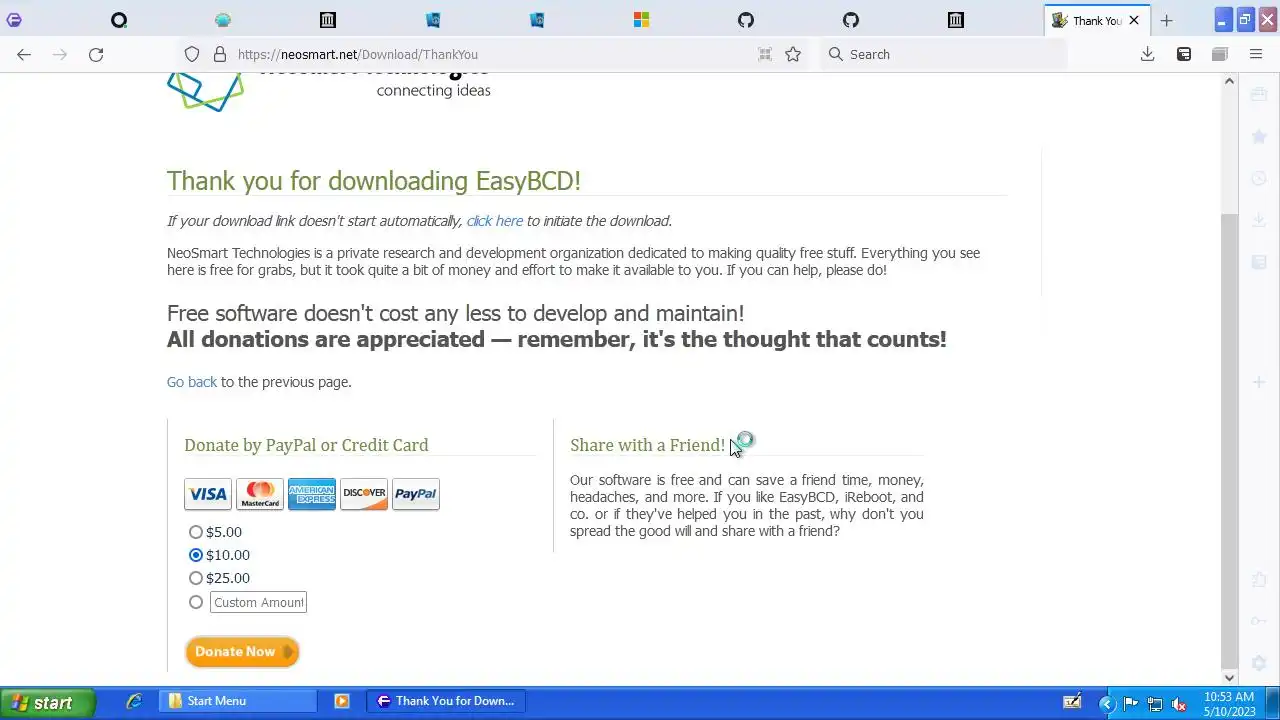Click the QR code icon in address bar
This screenshot has width=1280, height=720.
[765, 54]
